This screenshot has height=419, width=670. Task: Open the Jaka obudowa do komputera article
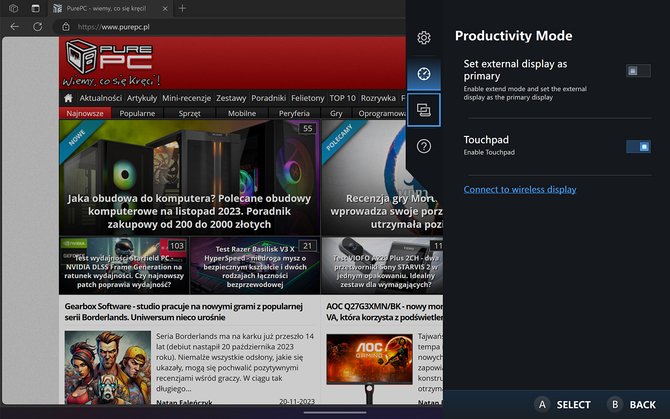point(189,177)
